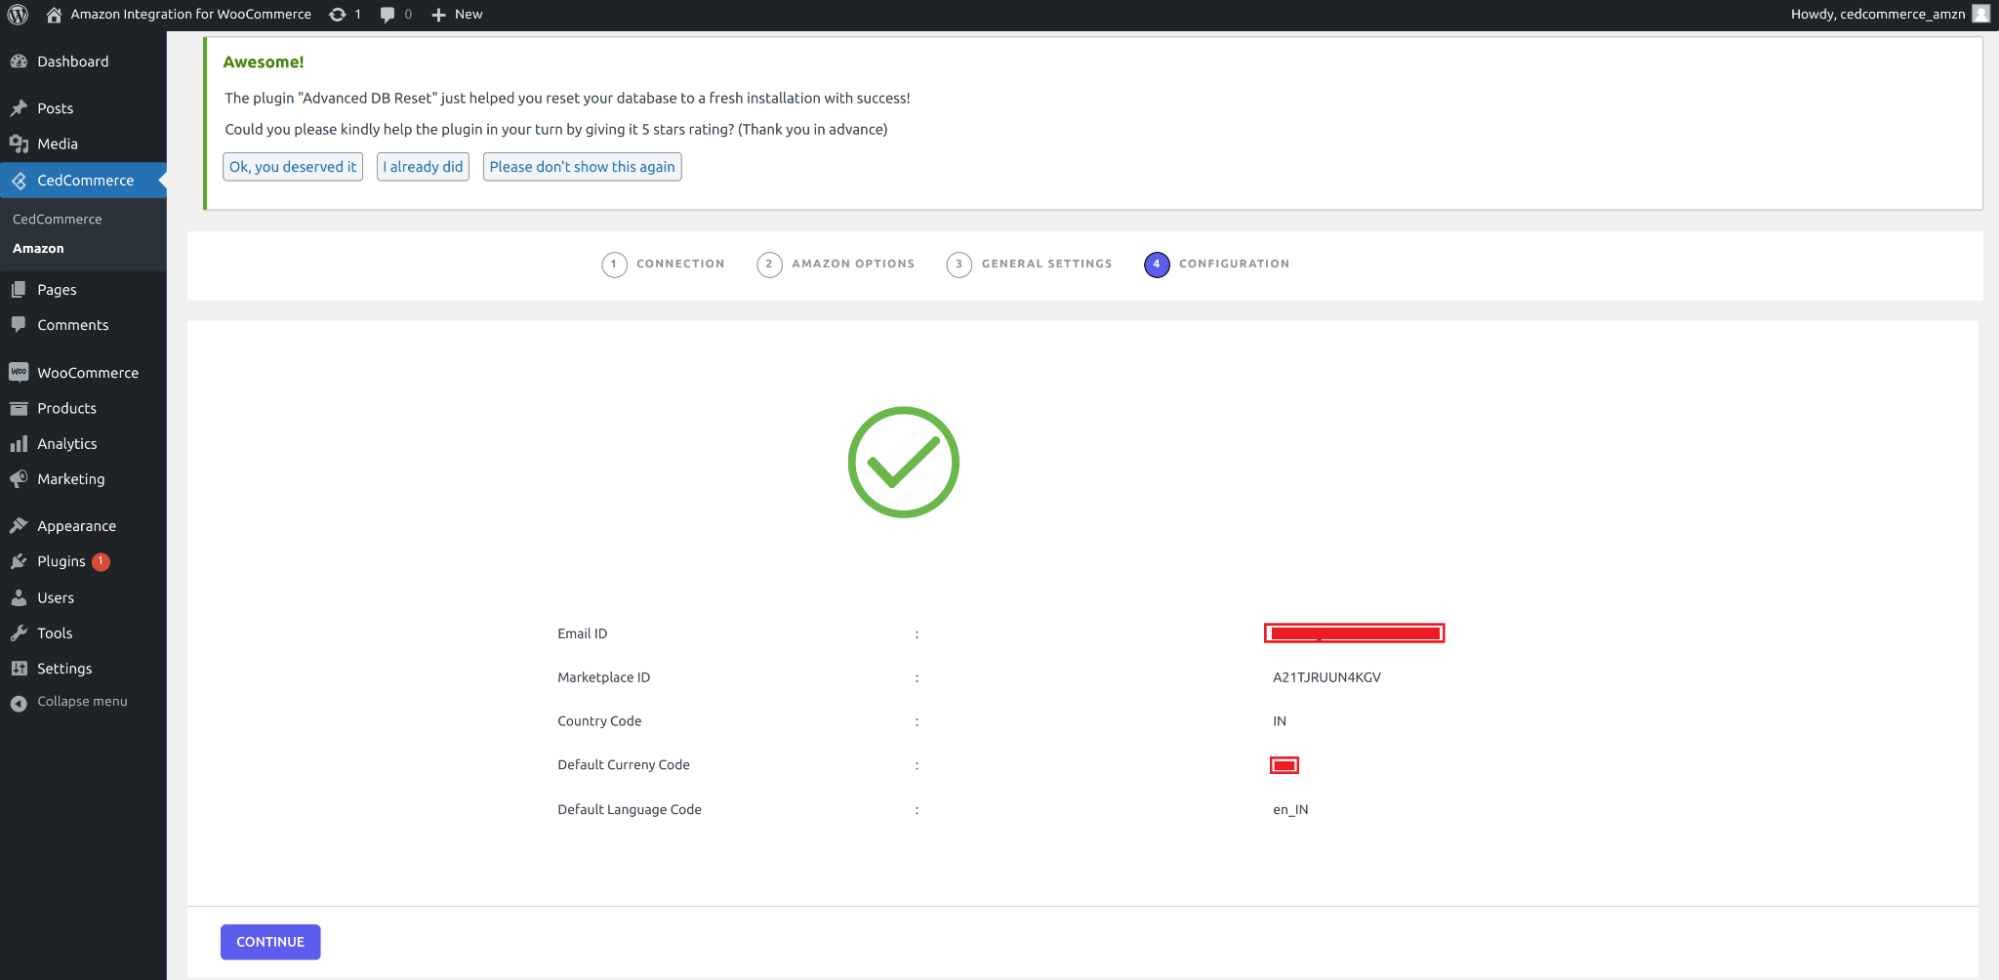The width and height of the screenshot is (1999, 980).
Task: Click Collapse menu text
Action: click(x=82, y=702)
